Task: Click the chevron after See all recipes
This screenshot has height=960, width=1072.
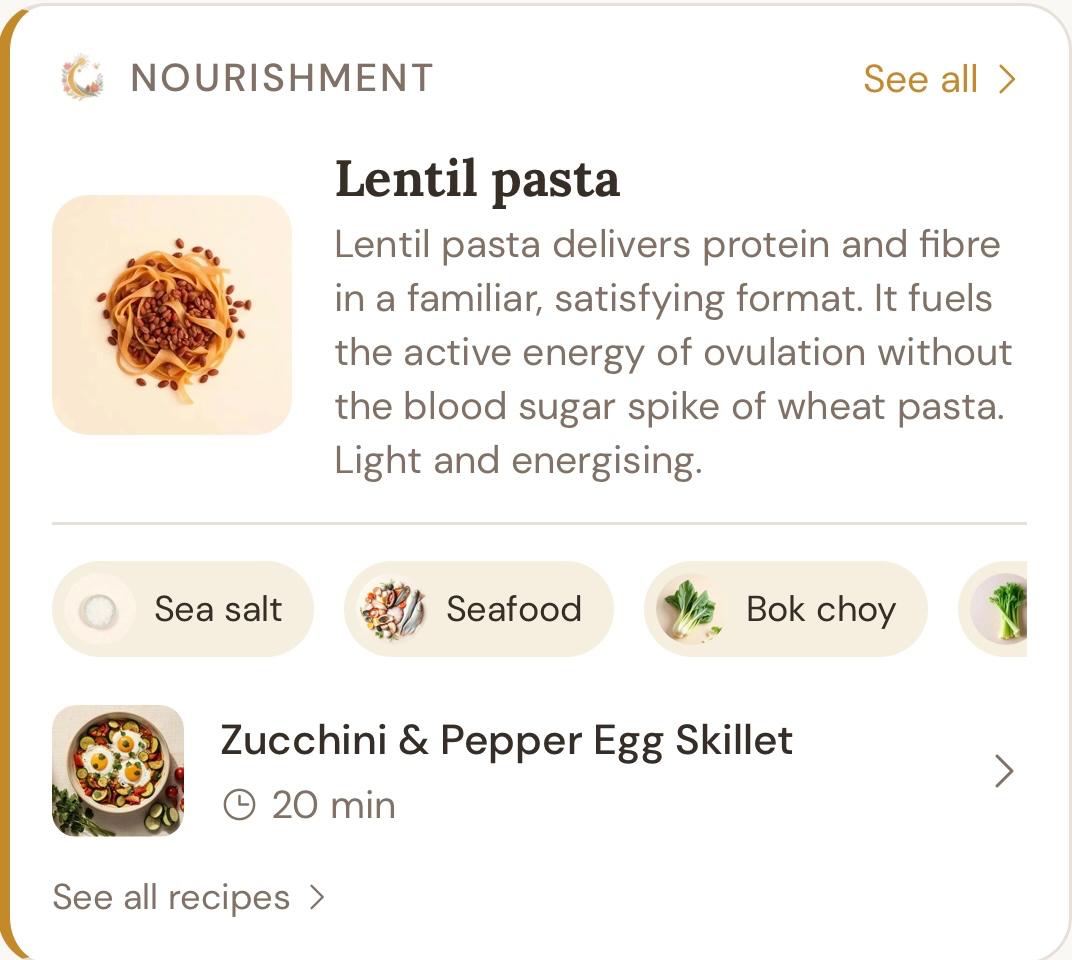Action: click(317, 897)
